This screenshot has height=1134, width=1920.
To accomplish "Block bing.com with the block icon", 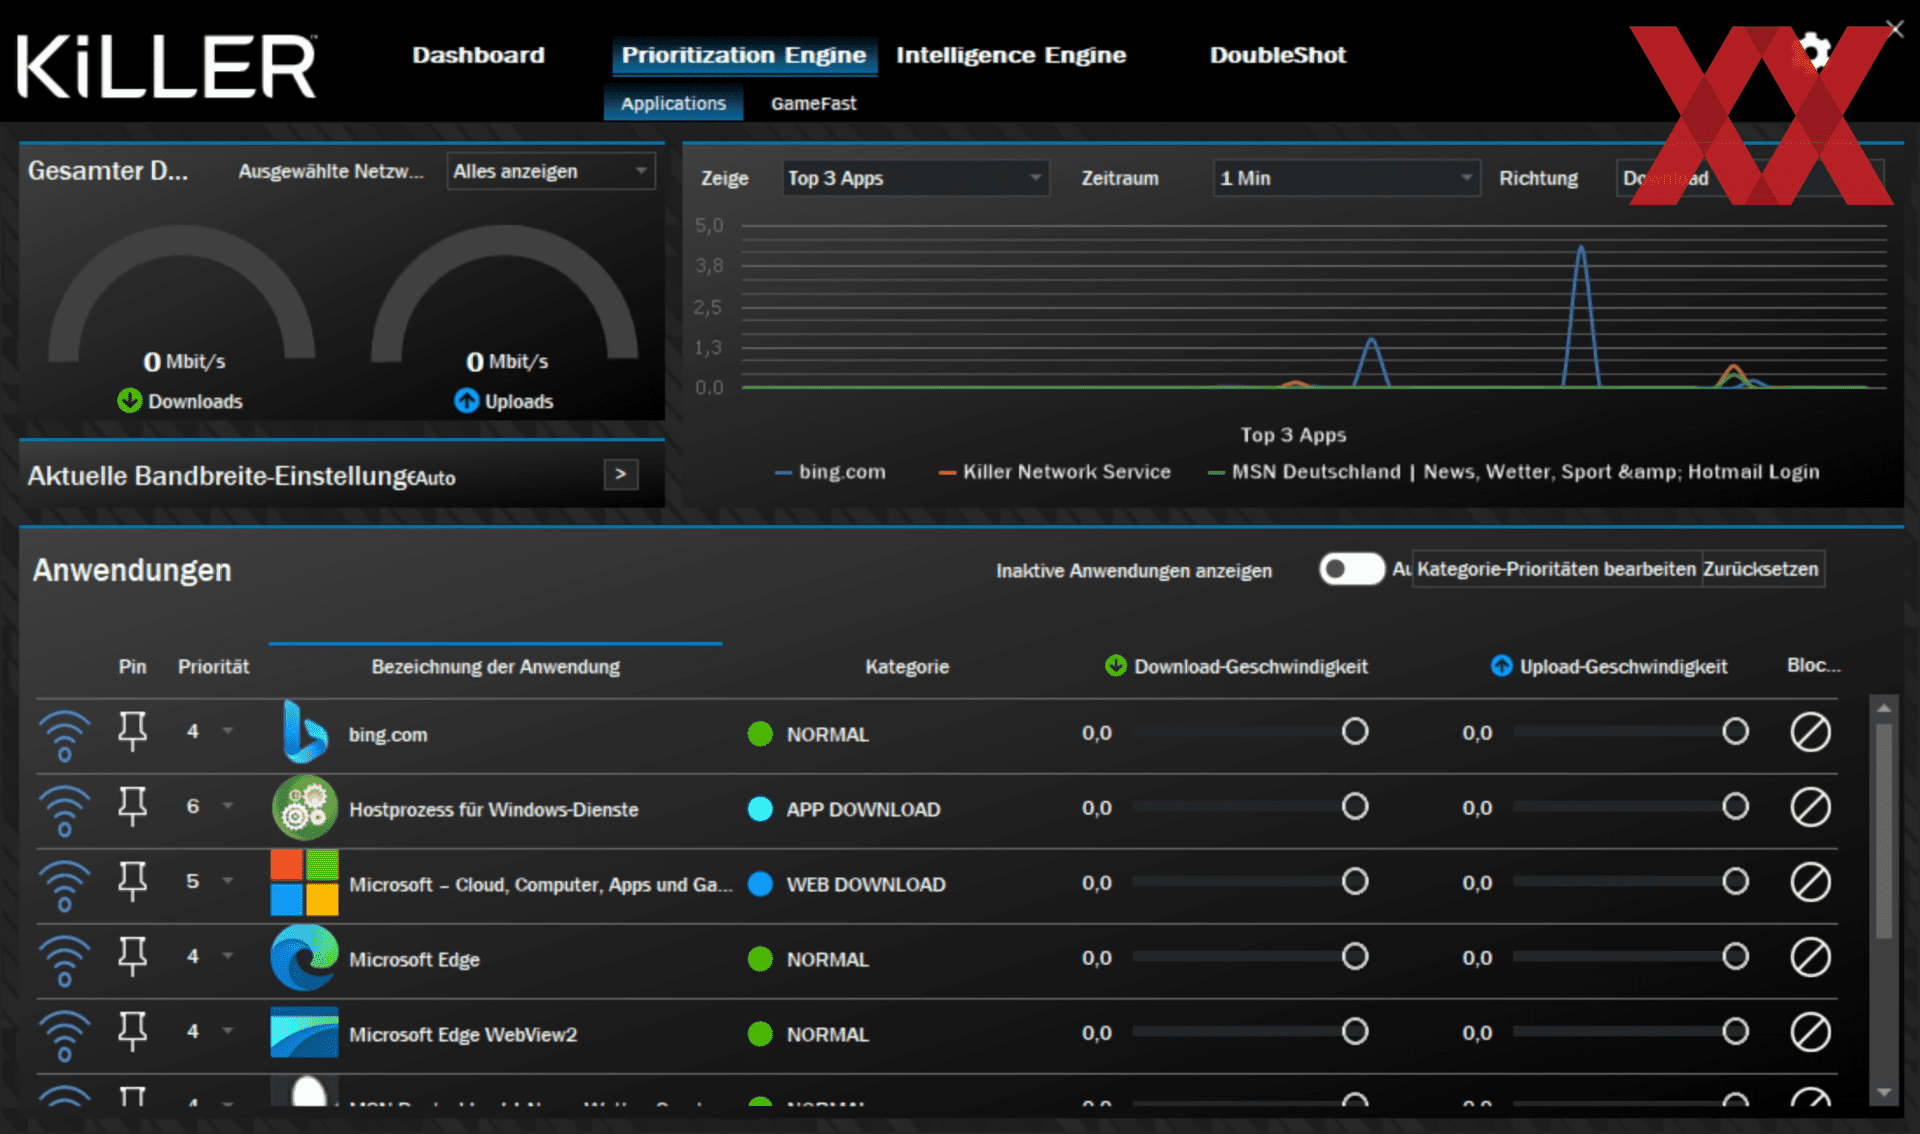I will pyautogui.click(x=1810, y=732).
